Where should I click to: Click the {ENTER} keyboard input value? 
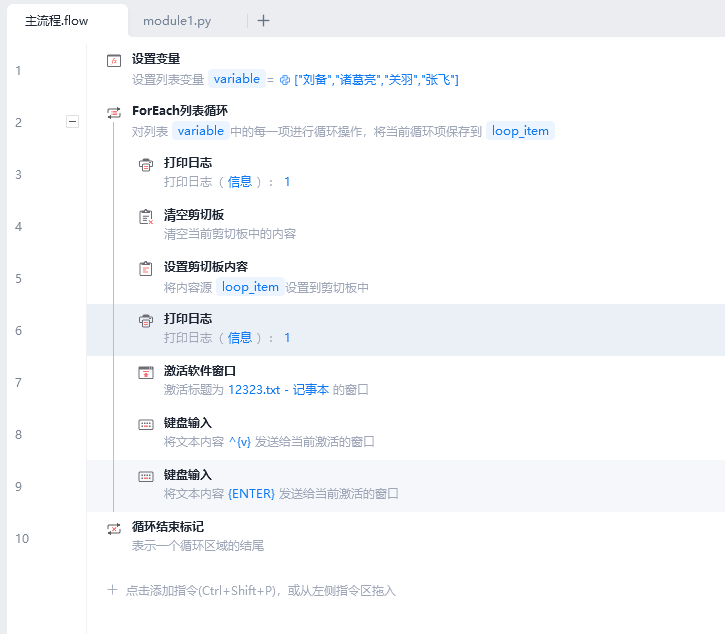[252, 494]
